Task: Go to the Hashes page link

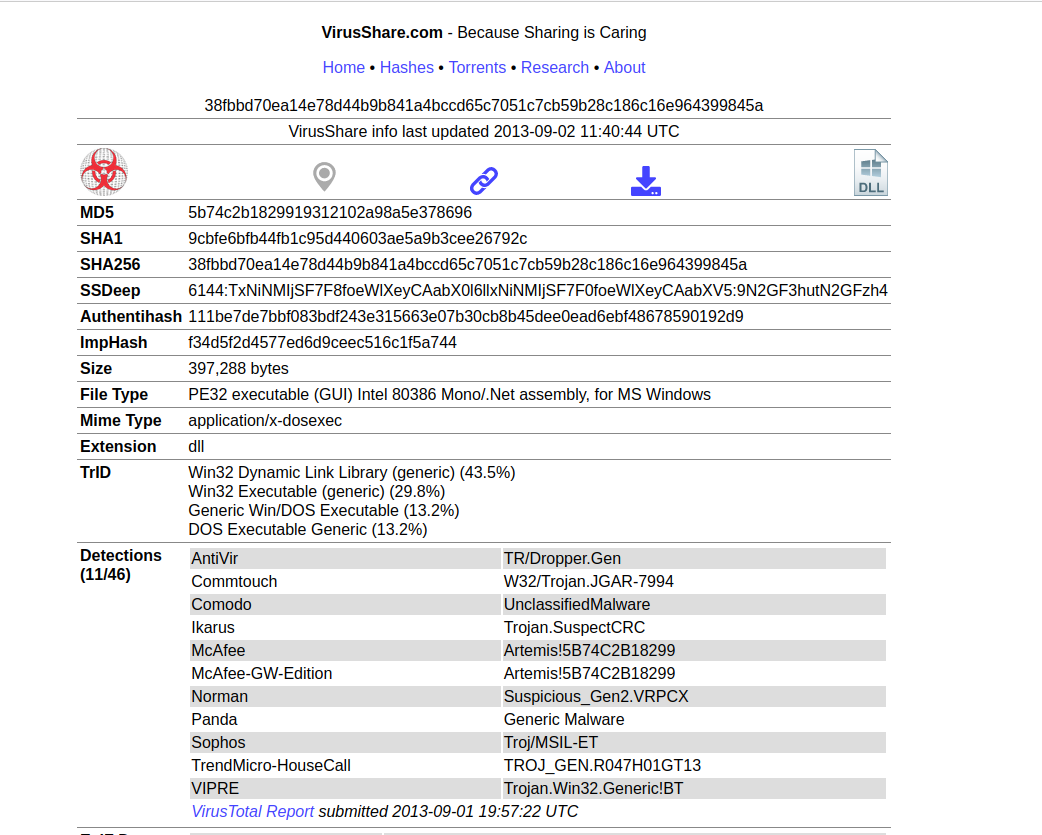Action: coord(407,68)
